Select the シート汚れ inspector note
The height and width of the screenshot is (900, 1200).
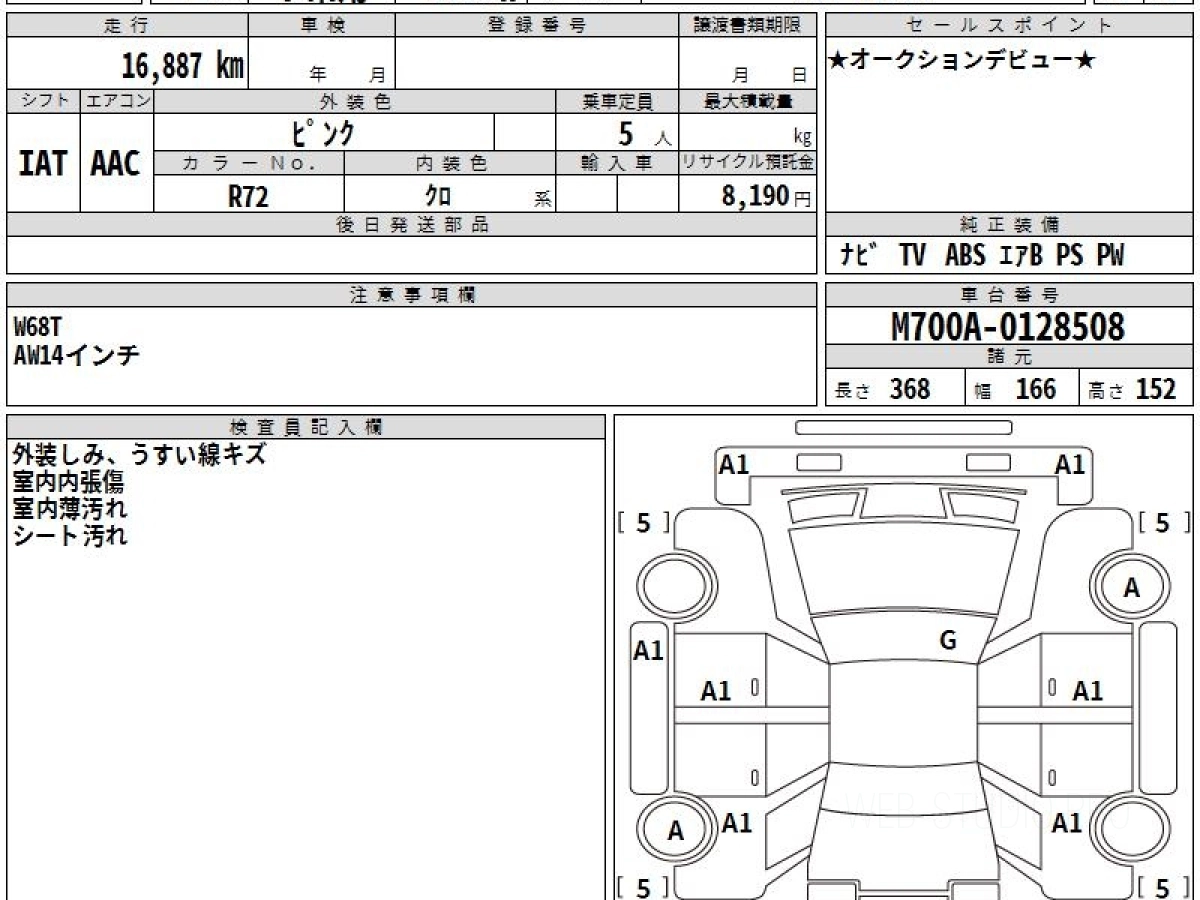[69, 535]
